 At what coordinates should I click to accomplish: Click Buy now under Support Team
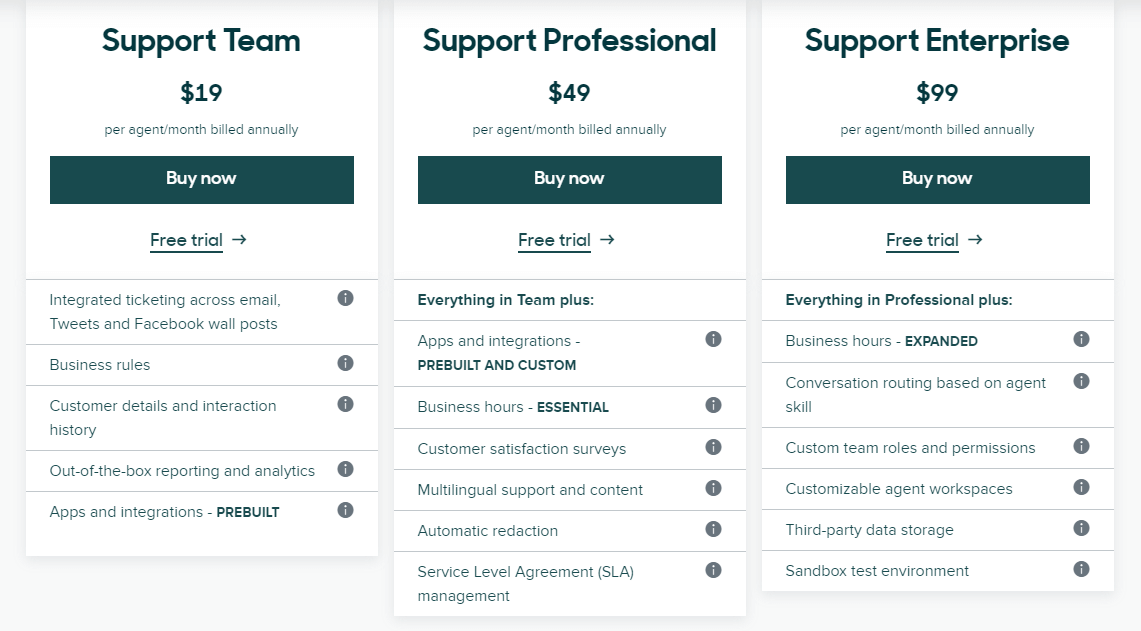(x=201, y=179)
